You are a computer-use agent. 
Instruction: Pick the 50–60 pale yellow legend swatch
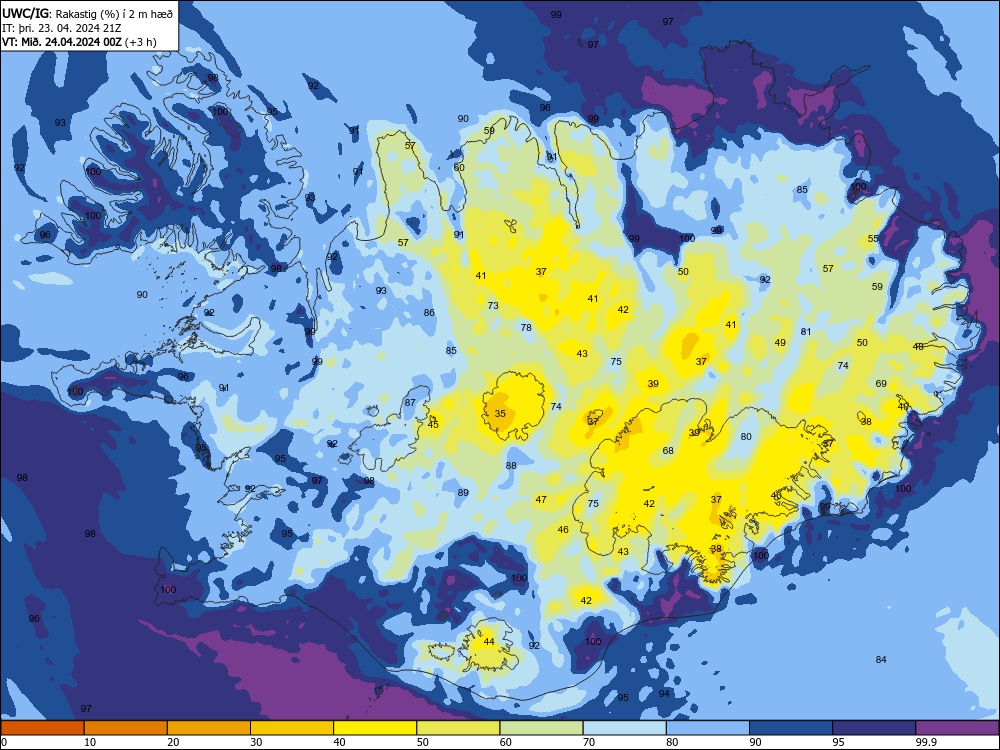458,728
